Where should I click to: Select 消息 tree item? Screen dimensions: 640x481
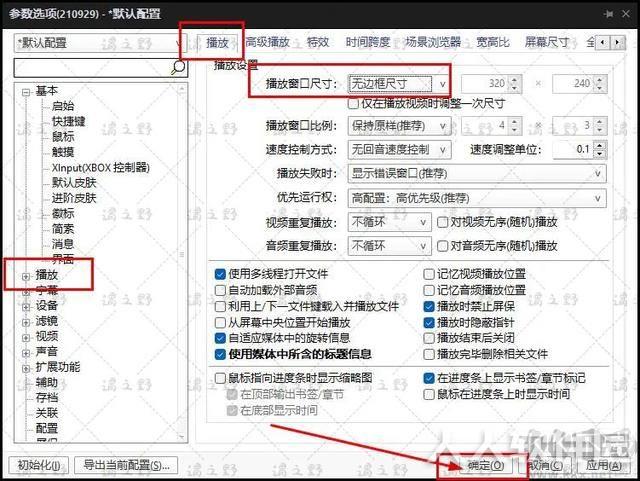point(63,245)
